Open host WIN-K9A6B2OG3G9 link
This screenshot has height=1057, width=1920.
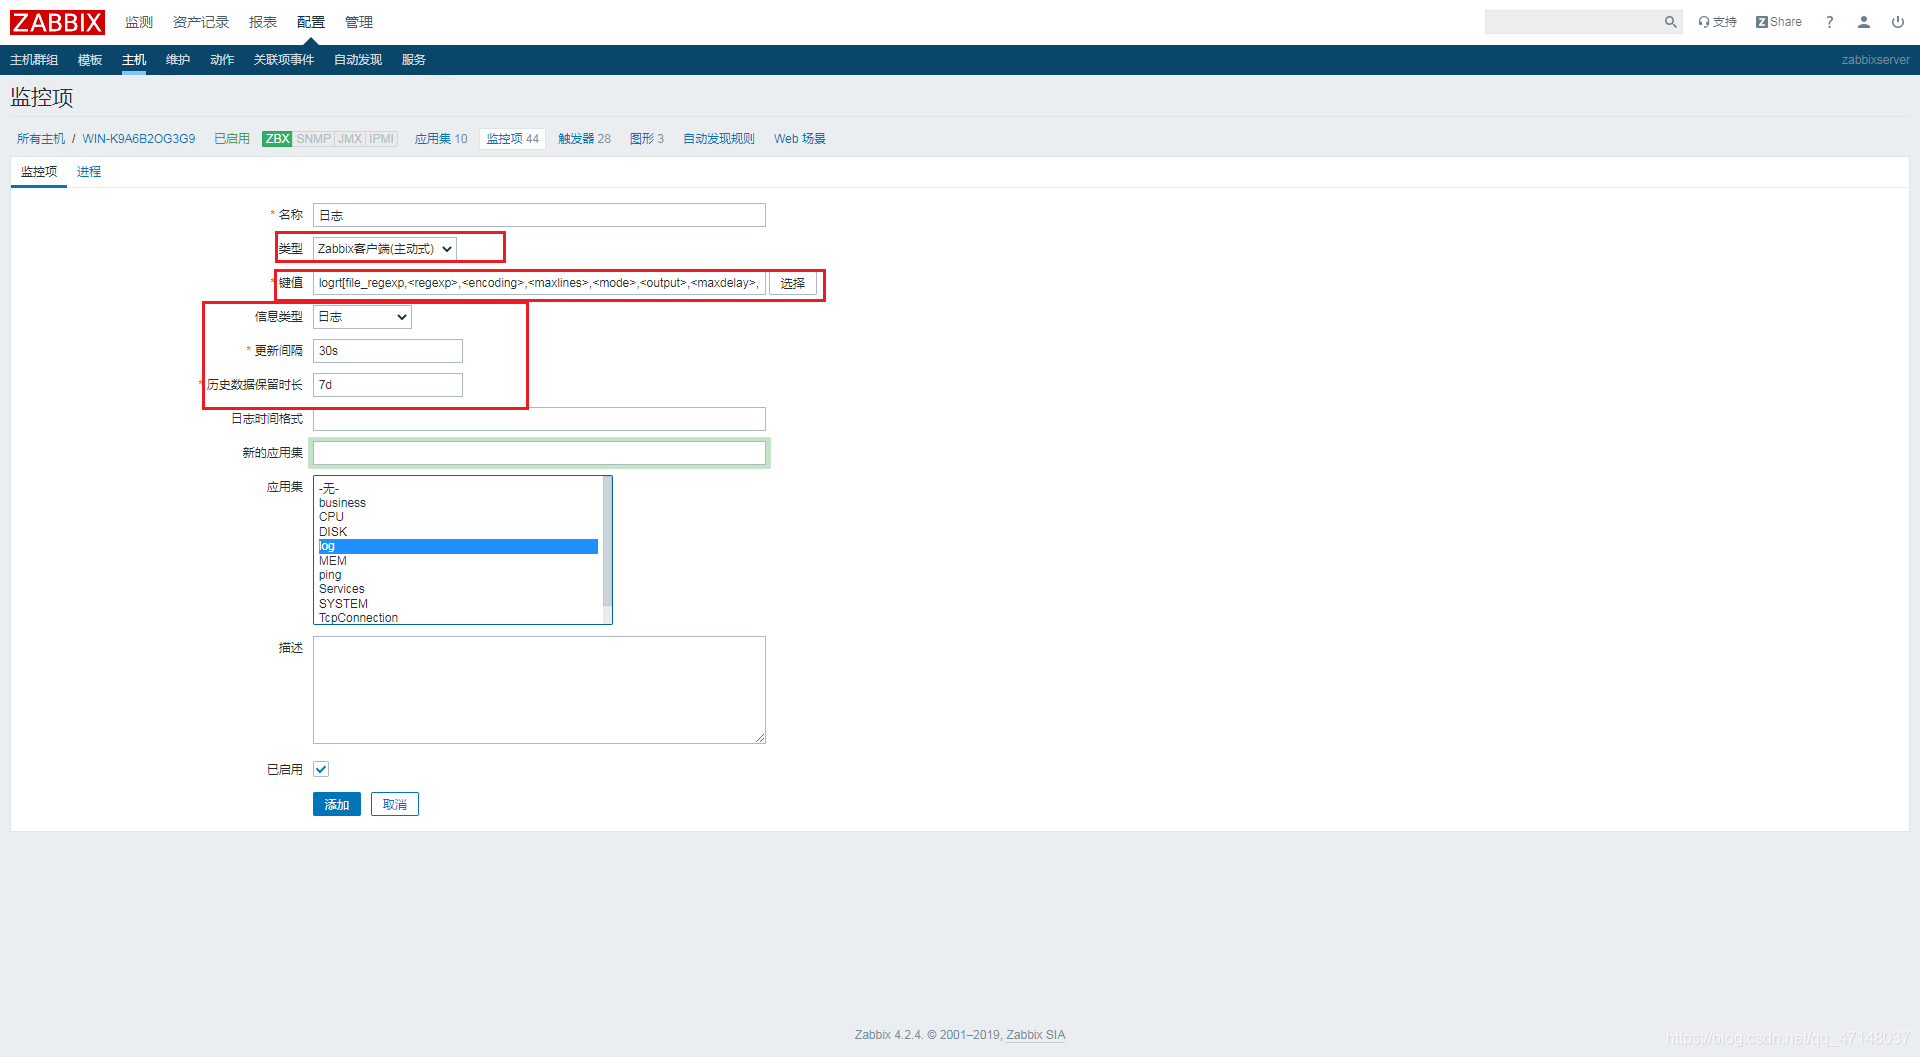click(x=139, y=139)
